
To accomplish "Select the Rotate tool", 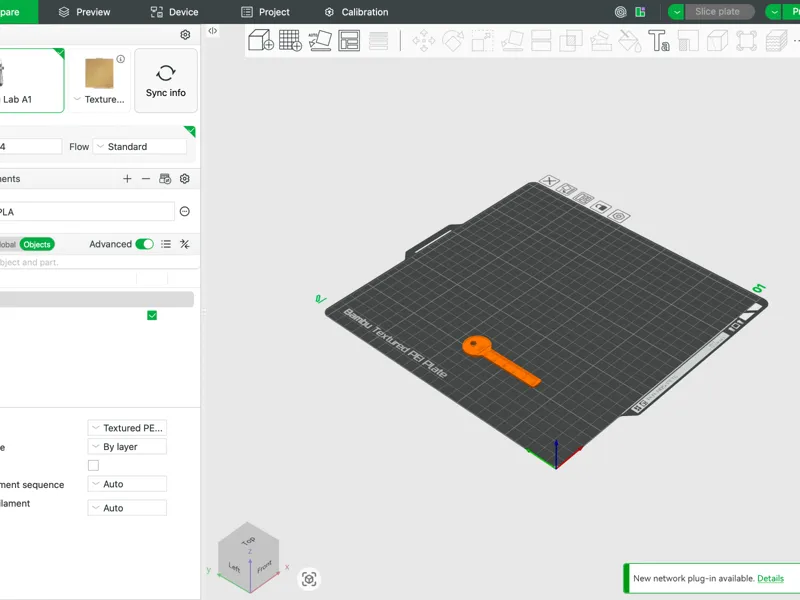I will tap(453, 41).
